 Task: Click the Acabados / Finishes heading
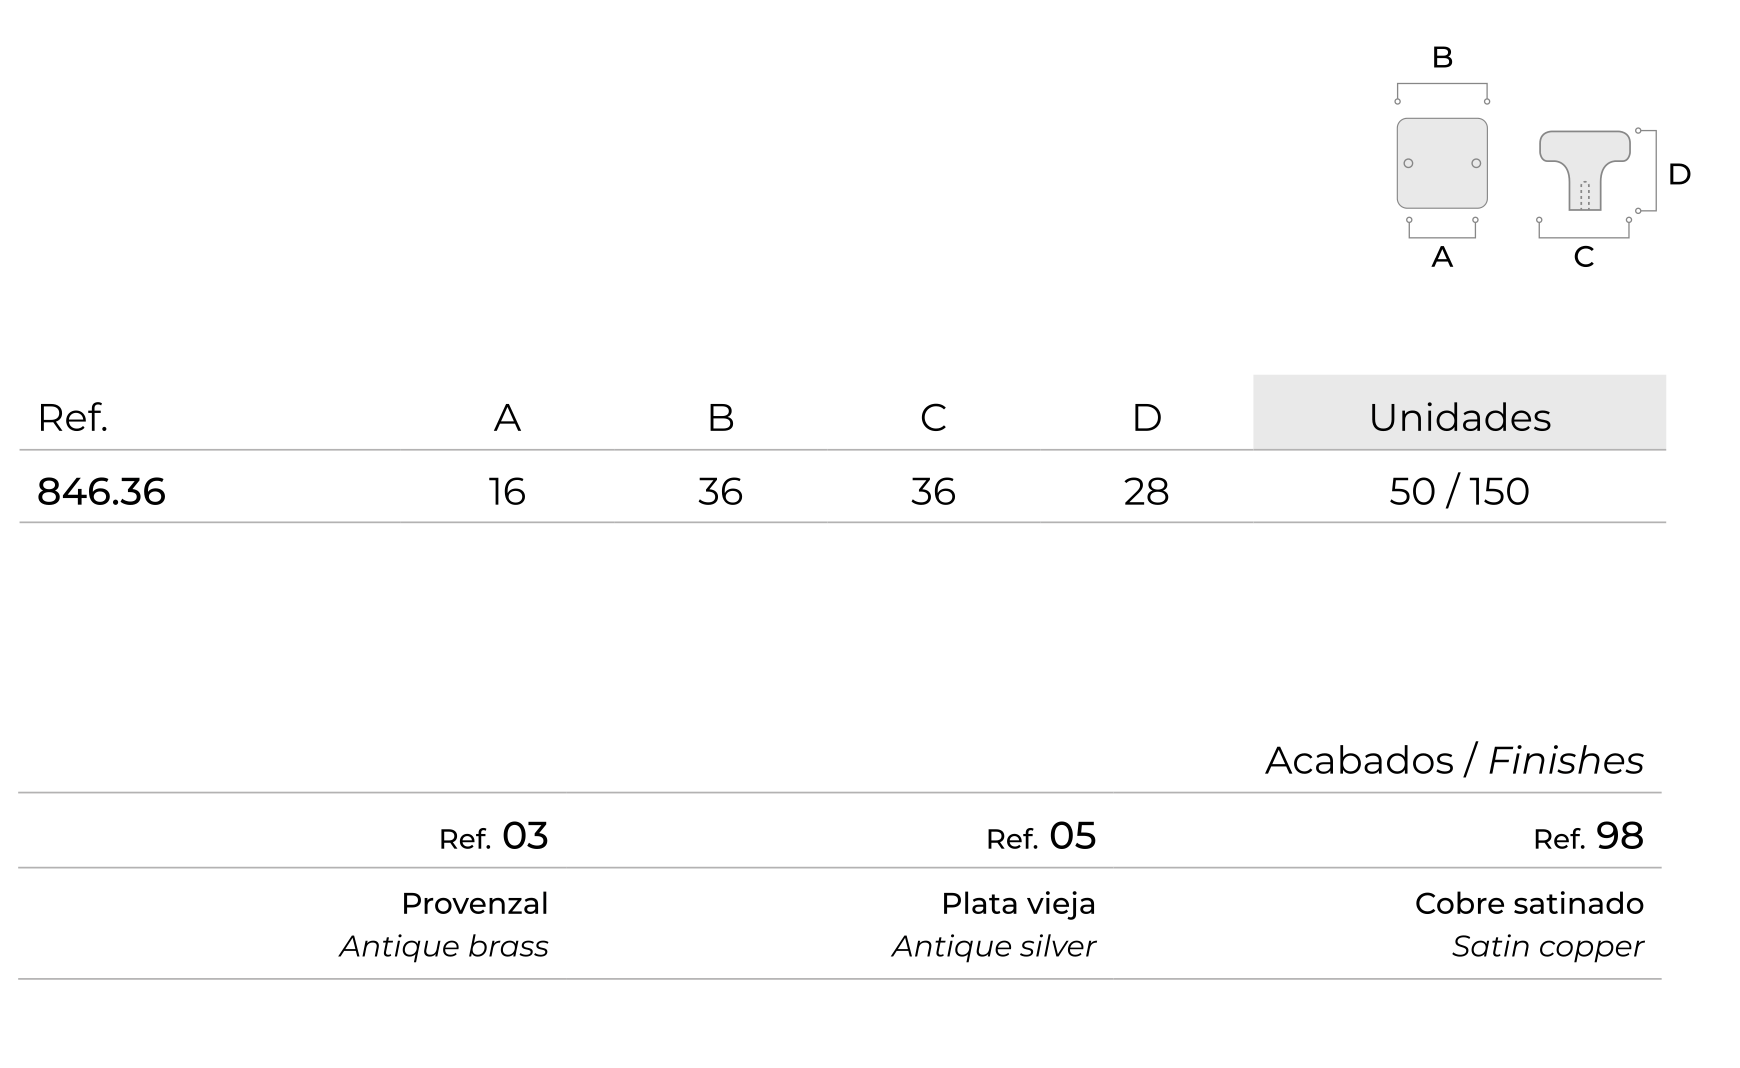pos(1454,760)
